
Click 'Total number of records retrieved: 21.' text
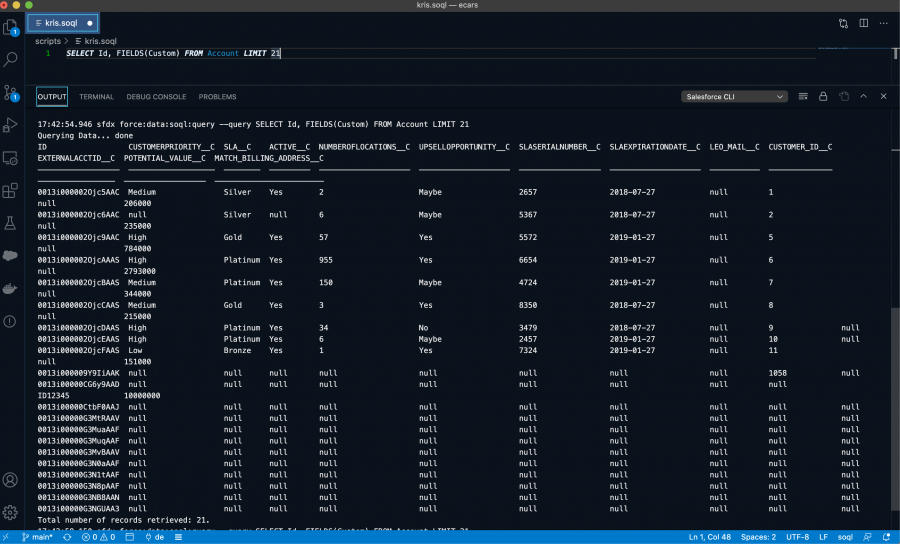click(123, 520)
